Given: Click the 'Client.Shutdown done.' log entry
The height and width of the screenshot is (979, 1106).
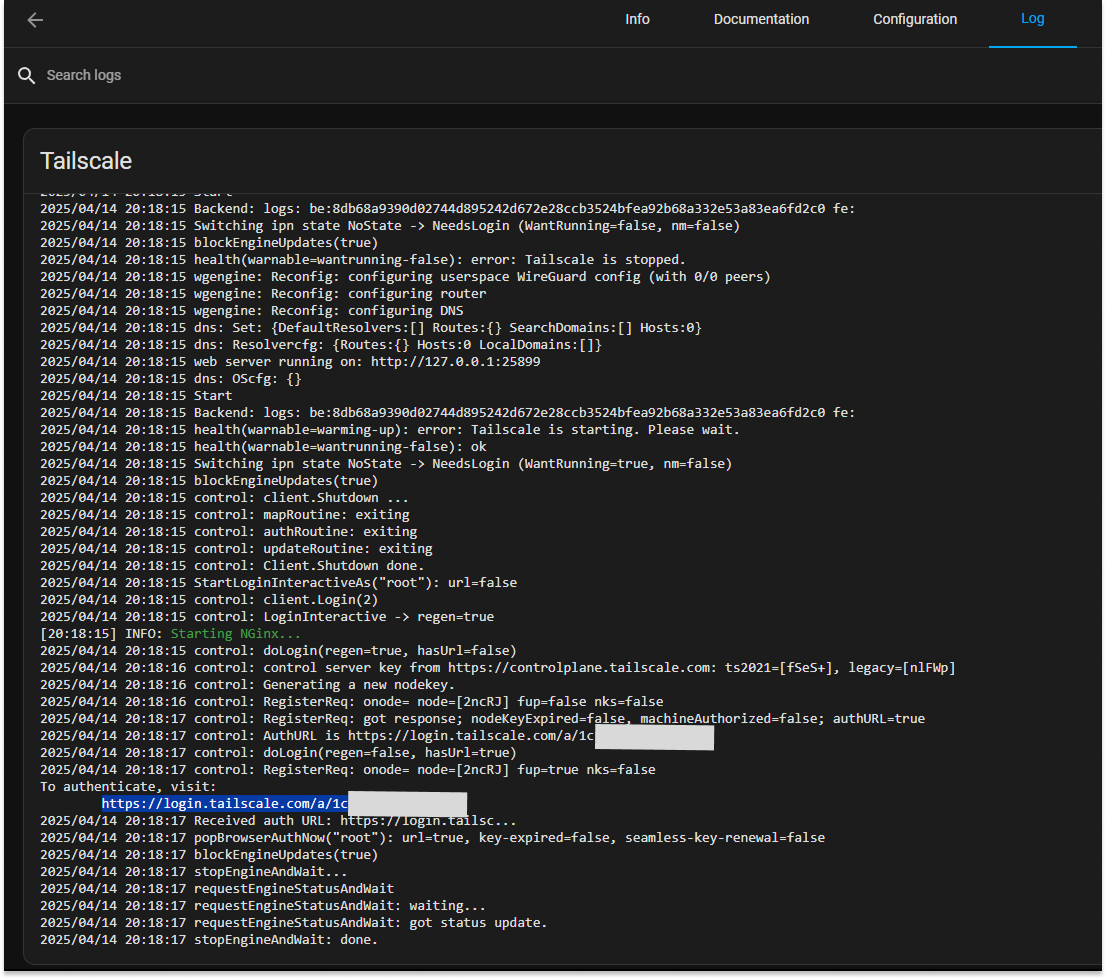Looking at the screenshot, I should 343,566.
